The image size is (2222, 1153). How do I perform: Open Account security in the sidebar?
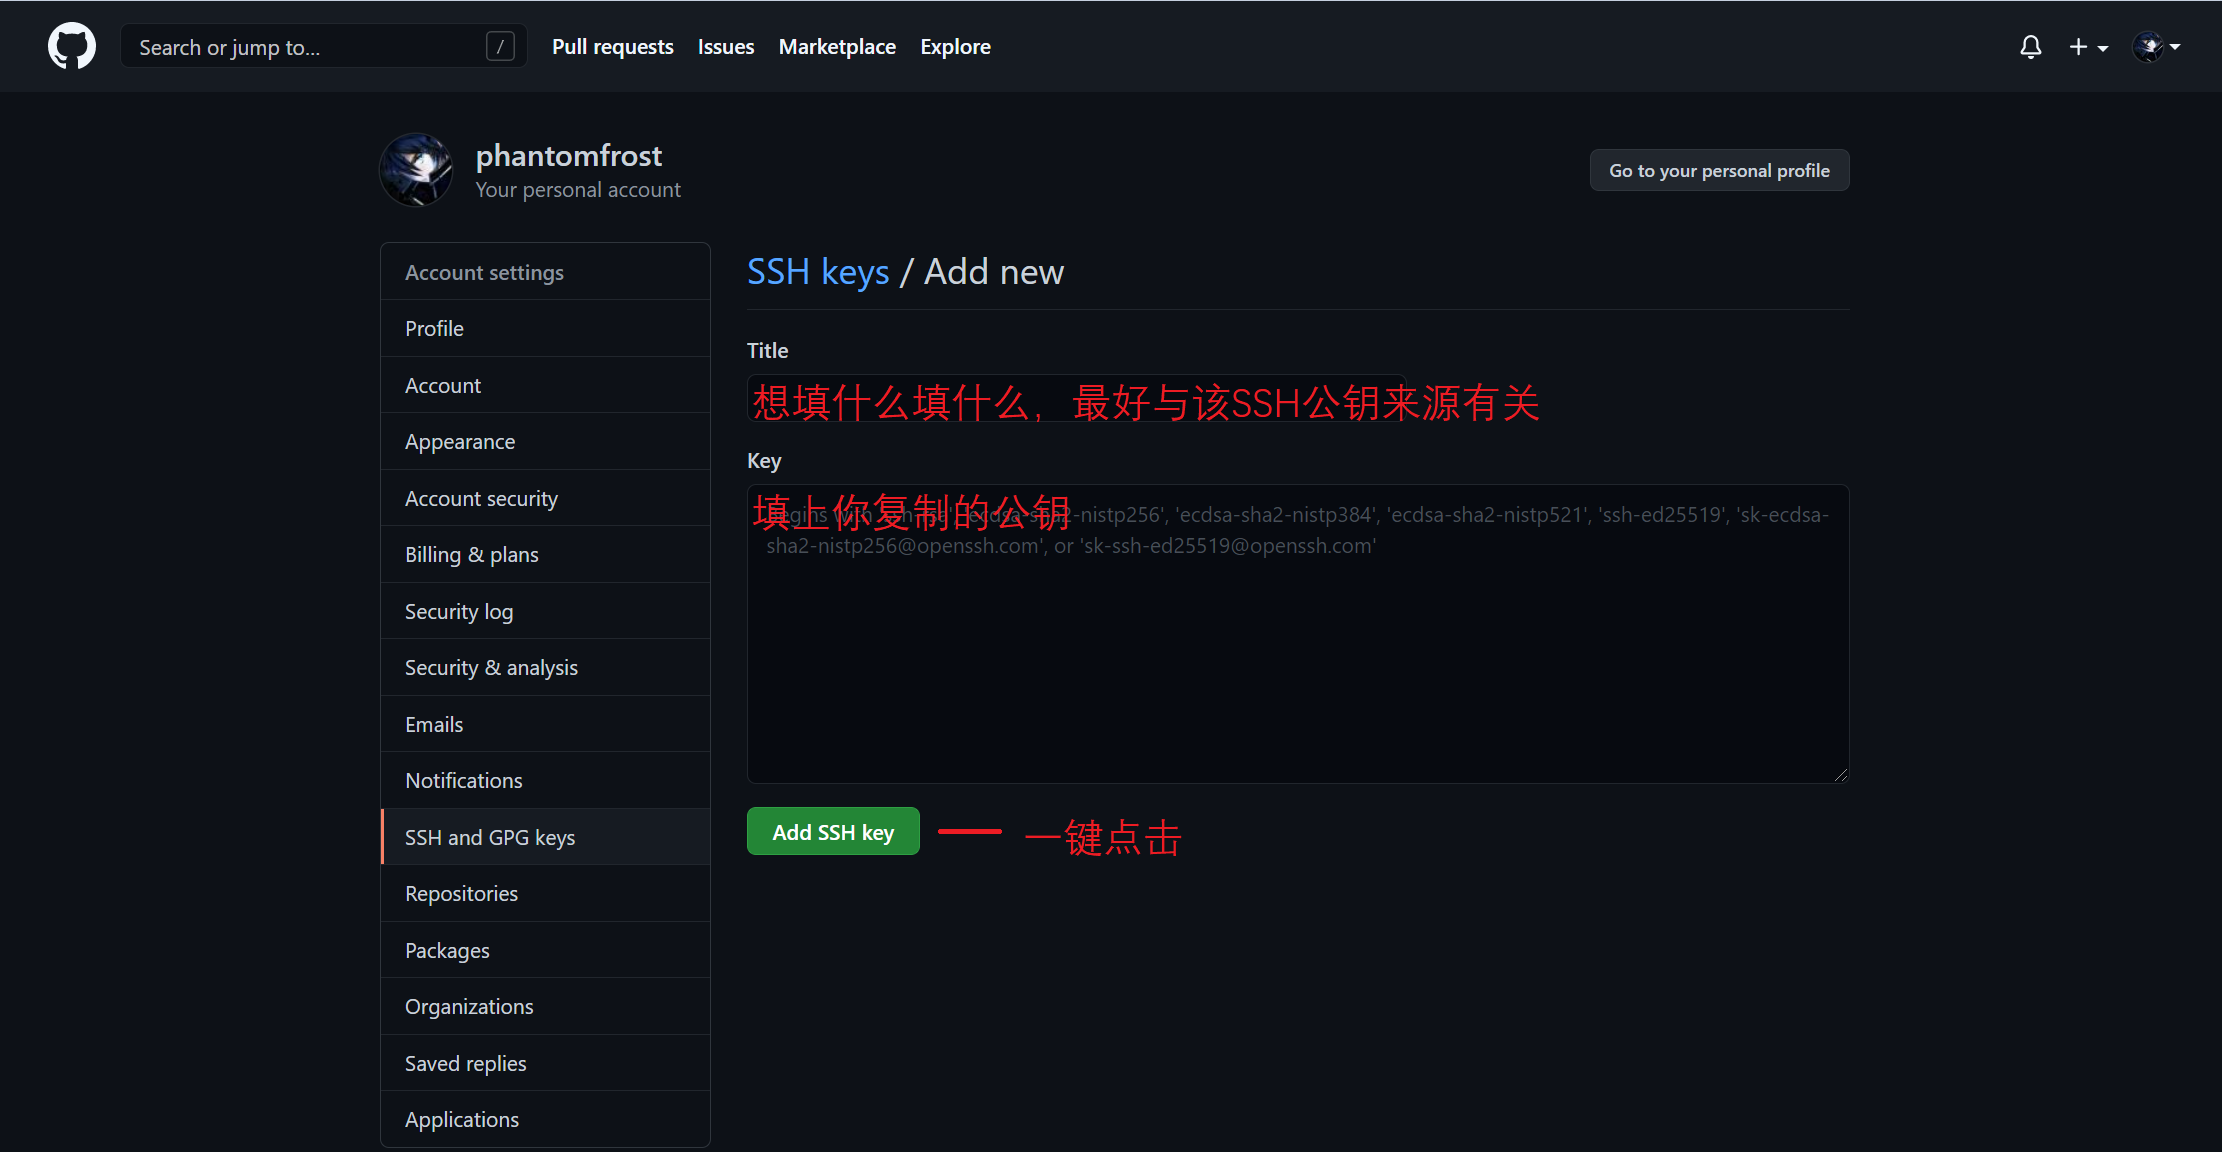(545, 499)
